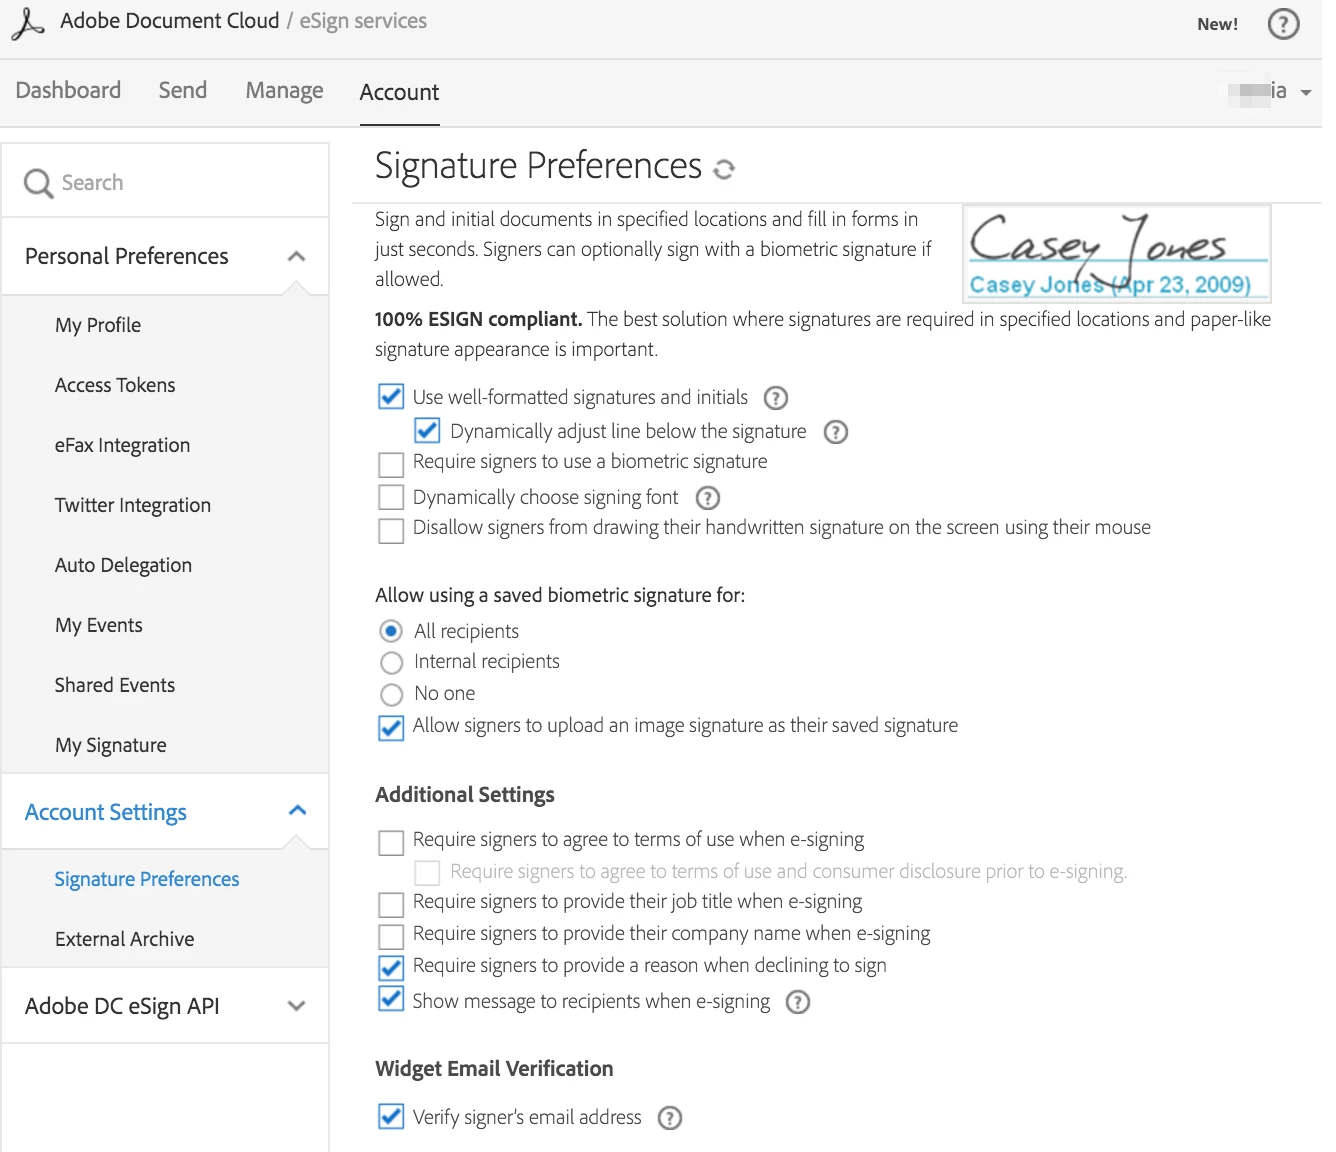The width and height of the screenshot is (1336, 1152).
Task: Open Twitter Integration settings
Action: [x=133, y=506]
